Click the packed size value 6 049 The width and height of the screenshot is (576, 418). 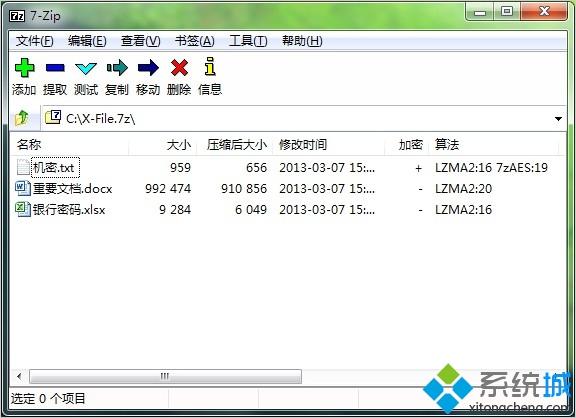251,210
